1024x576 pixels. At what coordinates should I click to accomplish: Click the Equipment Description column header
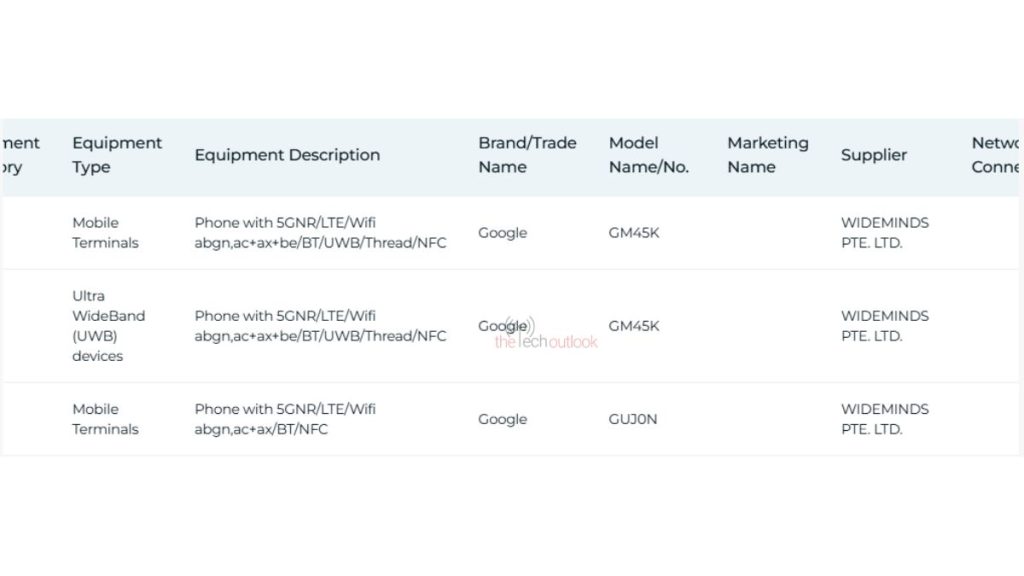(x=287, y=155)
